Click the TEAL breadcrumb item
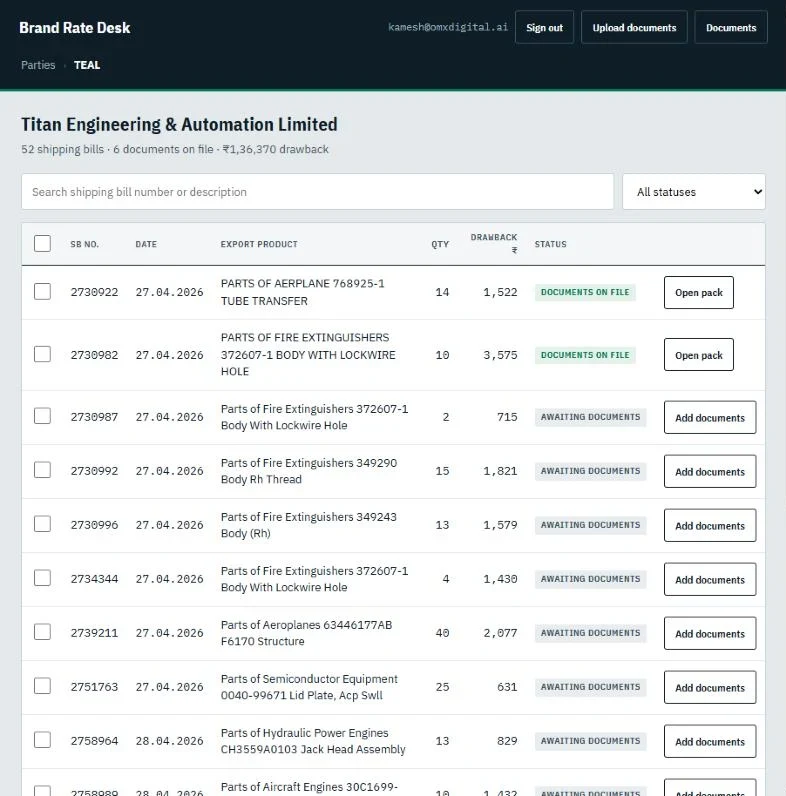Screen dimensions: 786x796 click(x=87, y=65)
